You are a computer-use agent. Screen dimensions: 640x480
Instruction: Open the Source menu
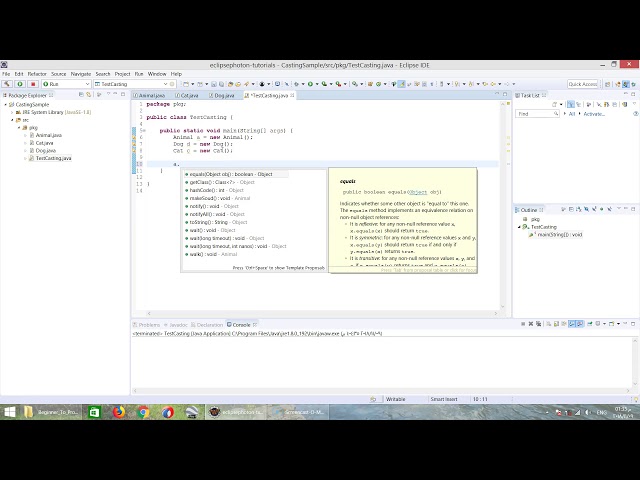coord(58,74)
